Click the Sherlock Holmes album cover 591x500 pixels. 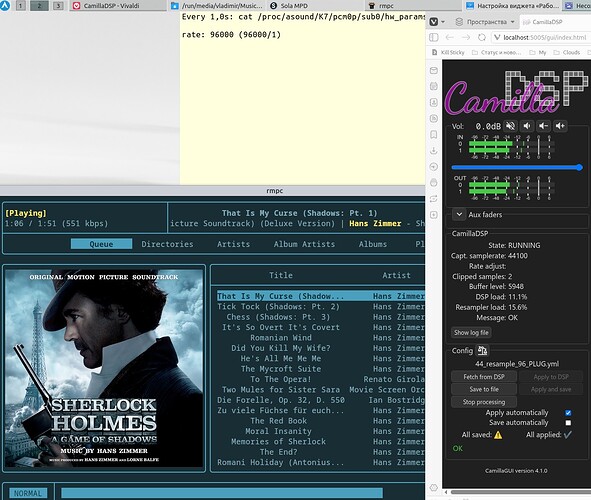point(104,368)
